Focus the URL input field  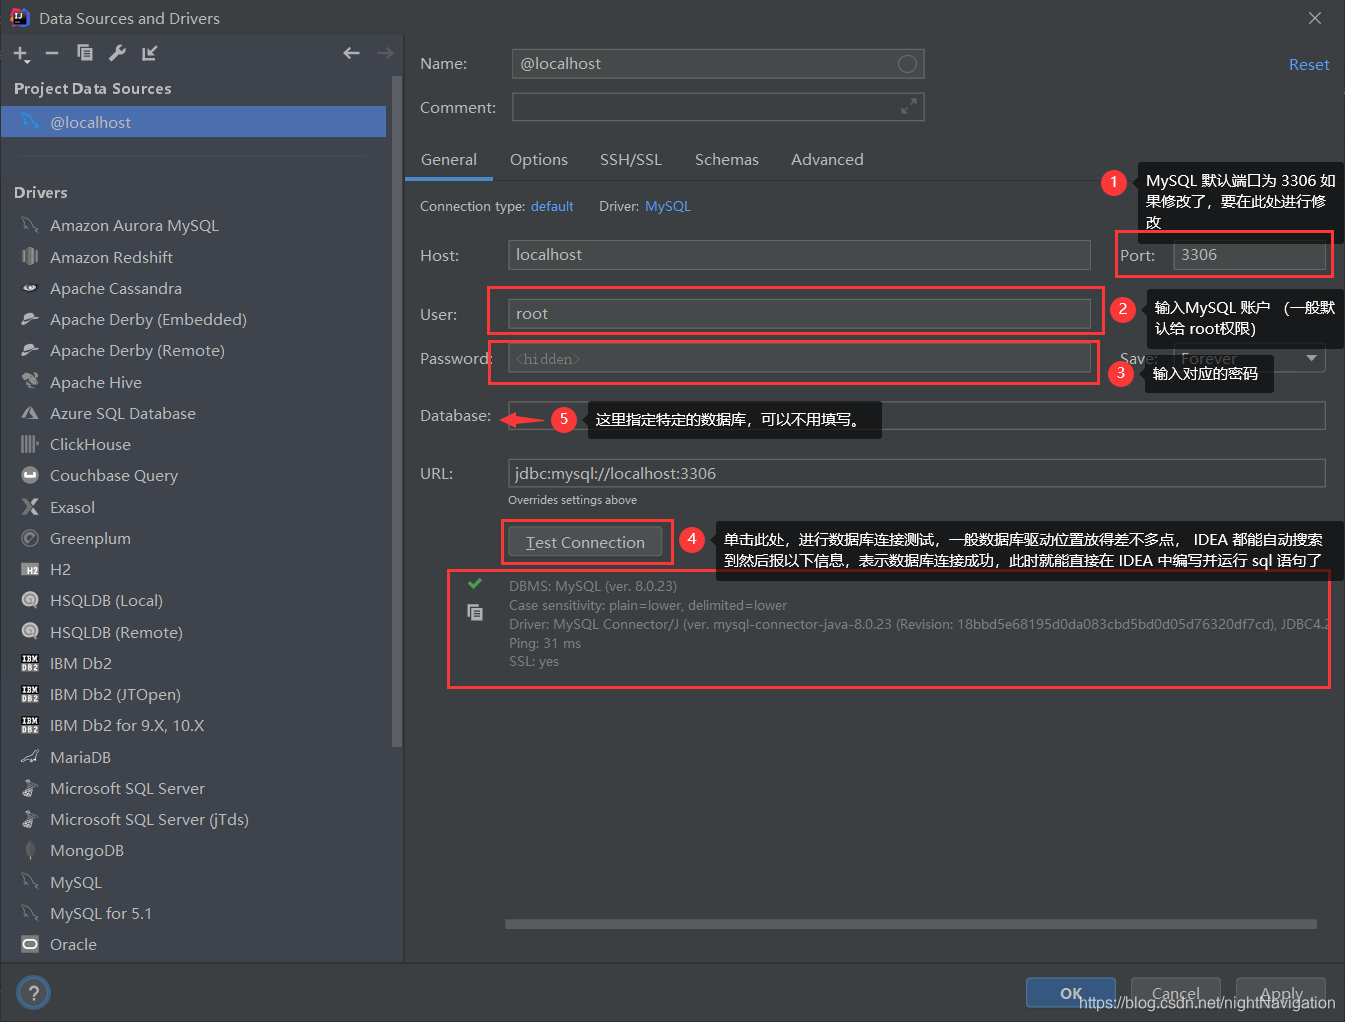[917, 473]
